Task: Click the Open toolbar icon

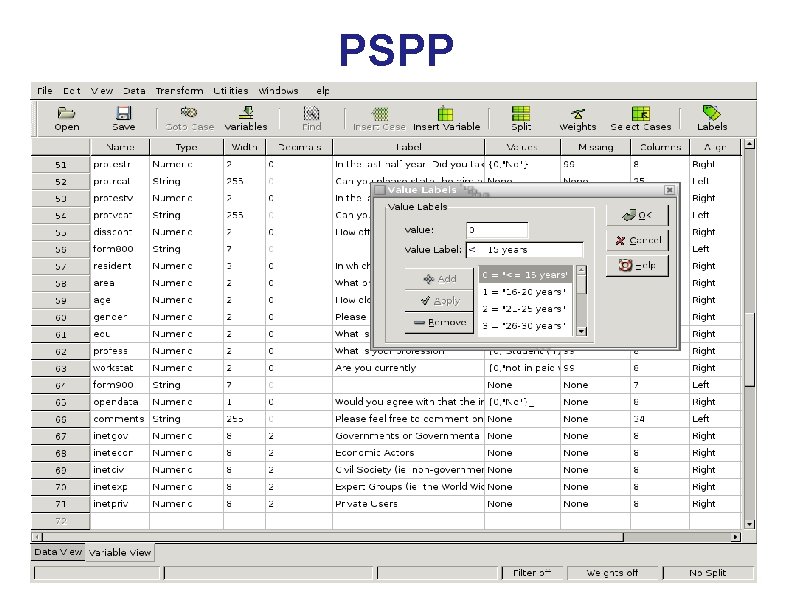Action: click(66, 112)
